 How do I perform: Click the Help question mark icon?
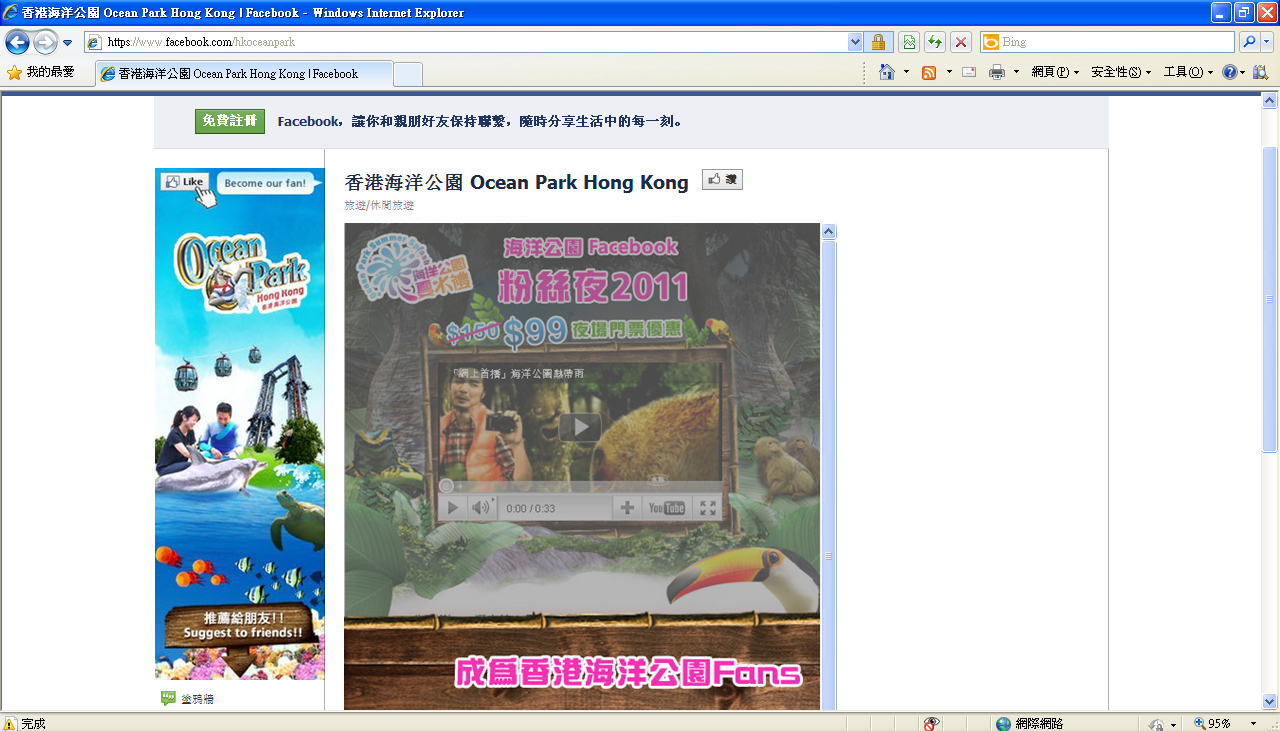pyautogui.click(x=1230, y=72)
